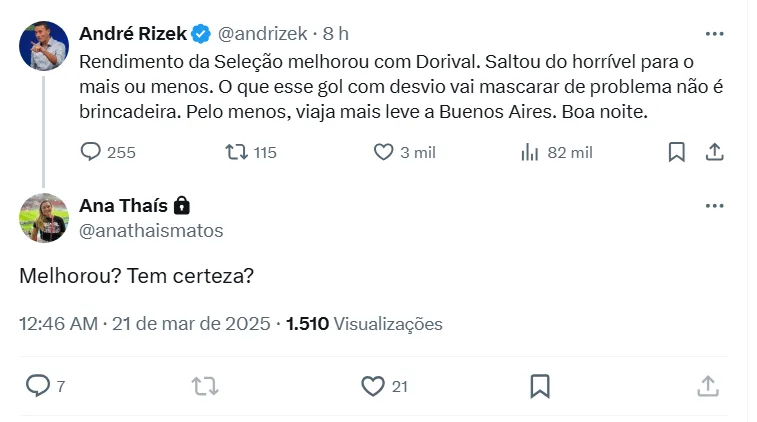Viewport: 757px width, 422px height.
Task: Open André Rizek's profile picture
Action: click(x=44, y=46)
